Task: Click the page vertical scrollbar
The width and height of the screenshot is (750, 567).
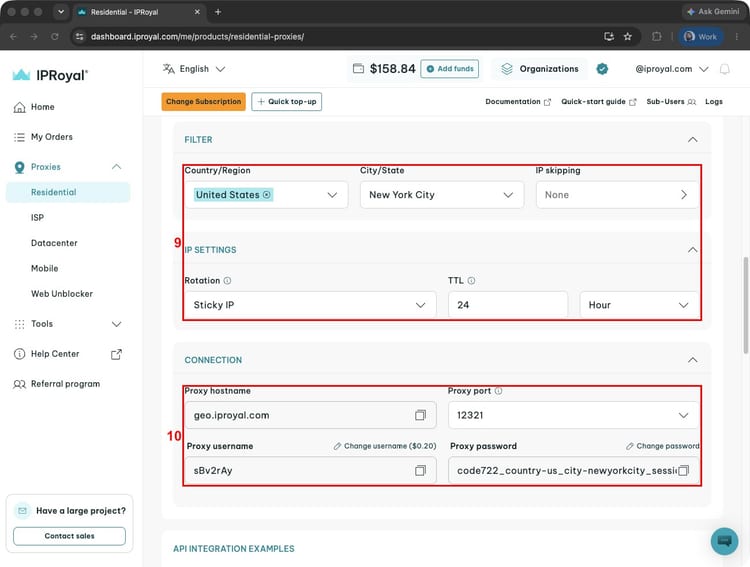Action: point(745,305)
